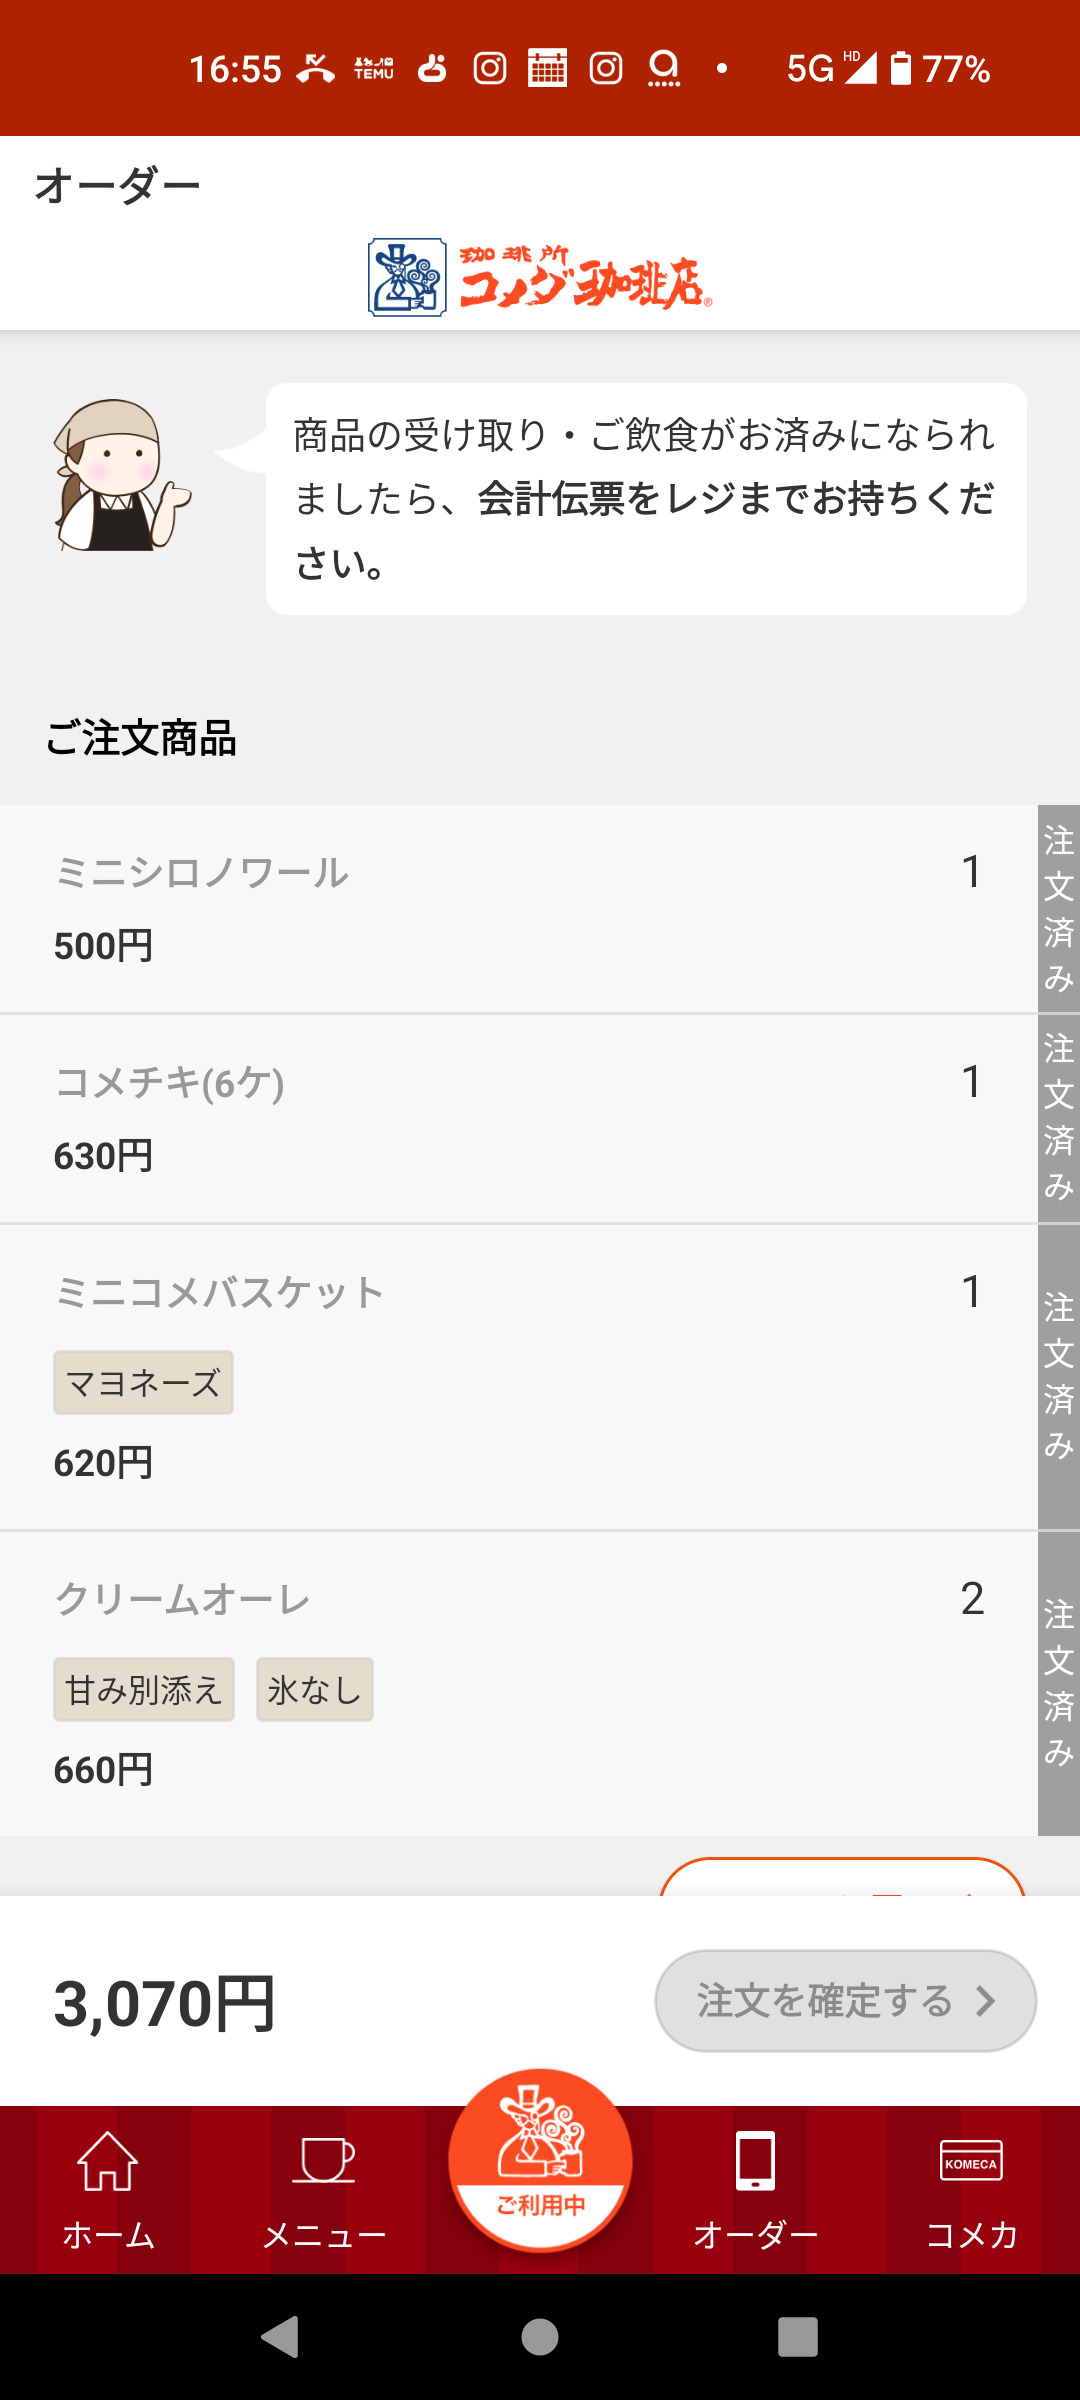Select the マヨネーズ option tag
The height and width of the screenshot is (2400, 1080).
coord(143,1383)
